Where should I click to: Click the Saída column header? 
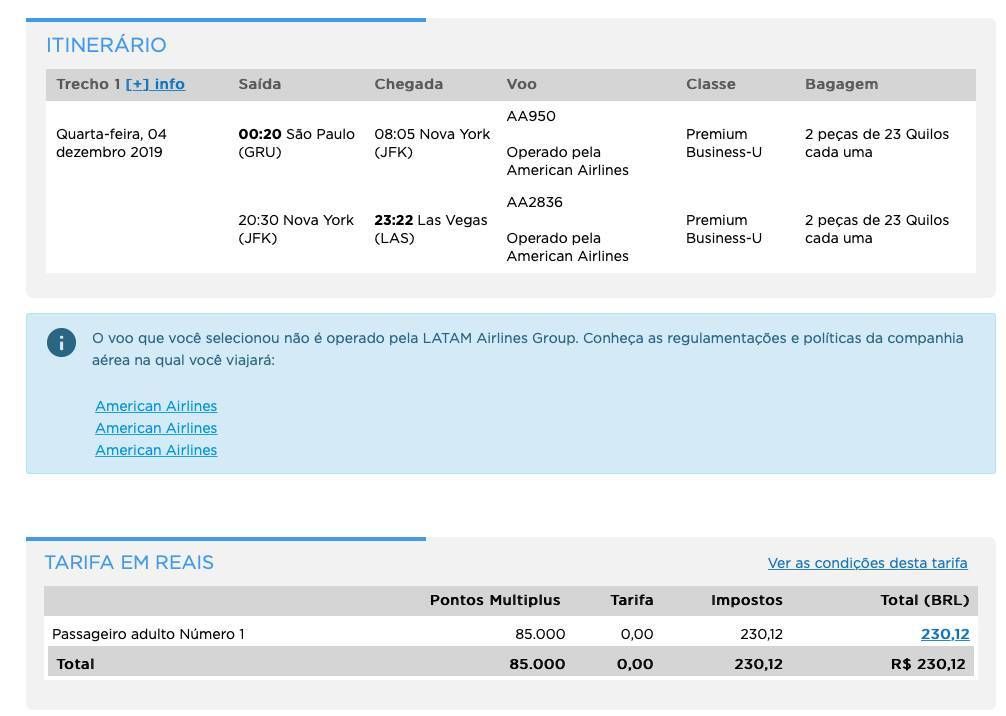tap(259, 84)
